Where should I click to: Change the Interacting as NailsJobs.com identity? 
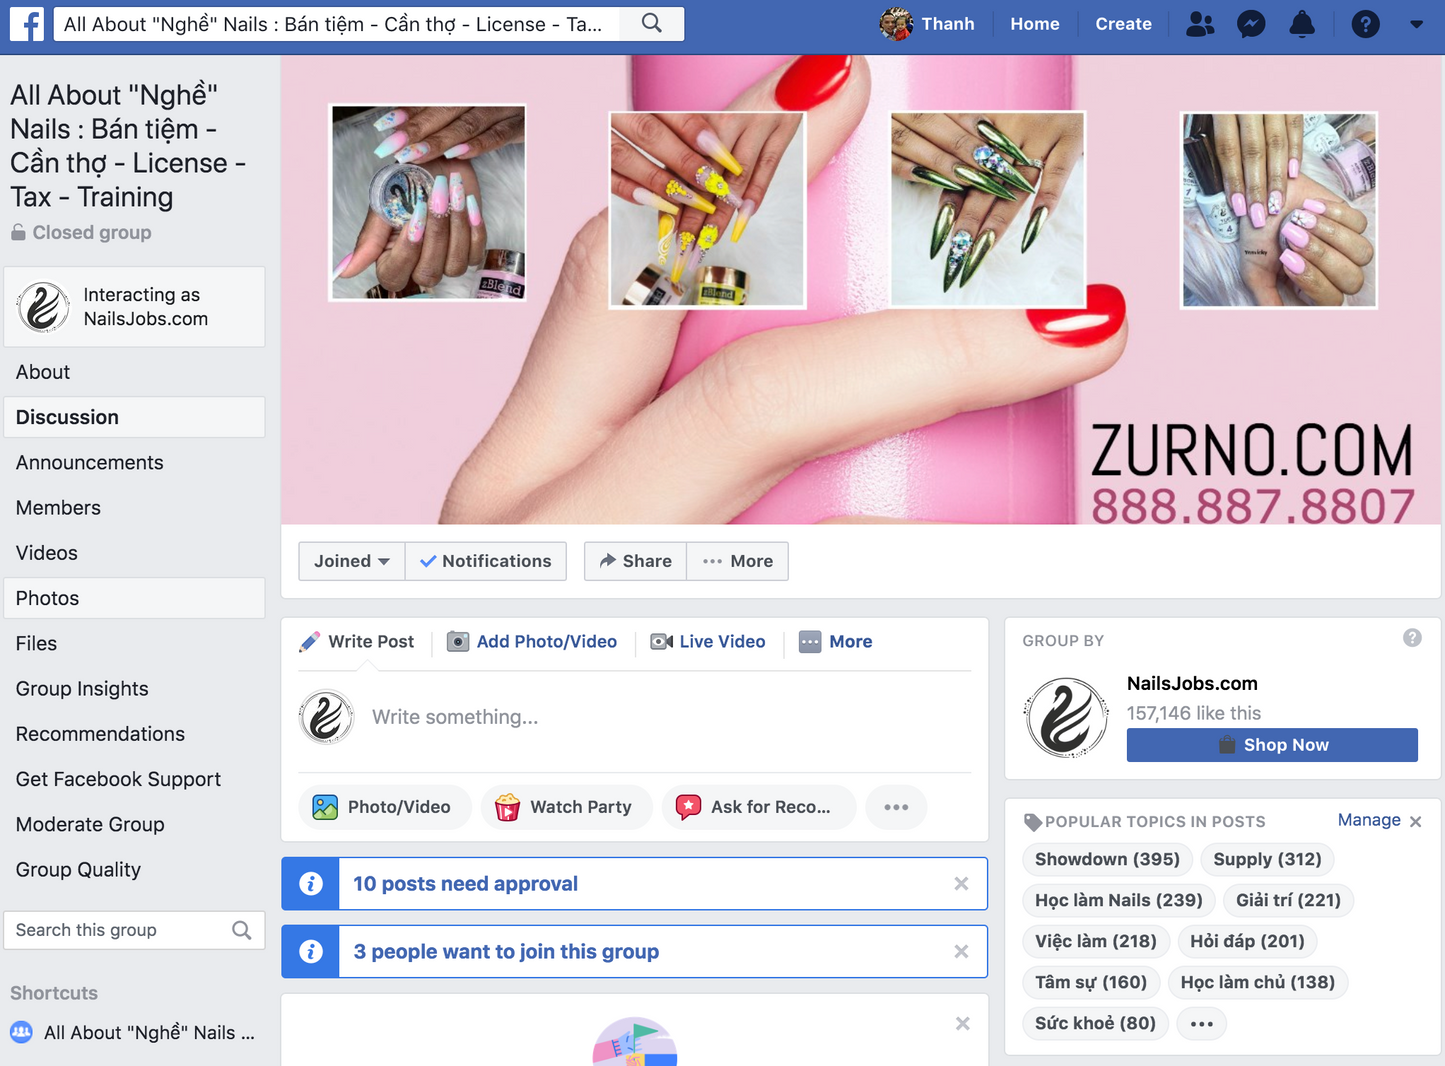click(134, 307)
